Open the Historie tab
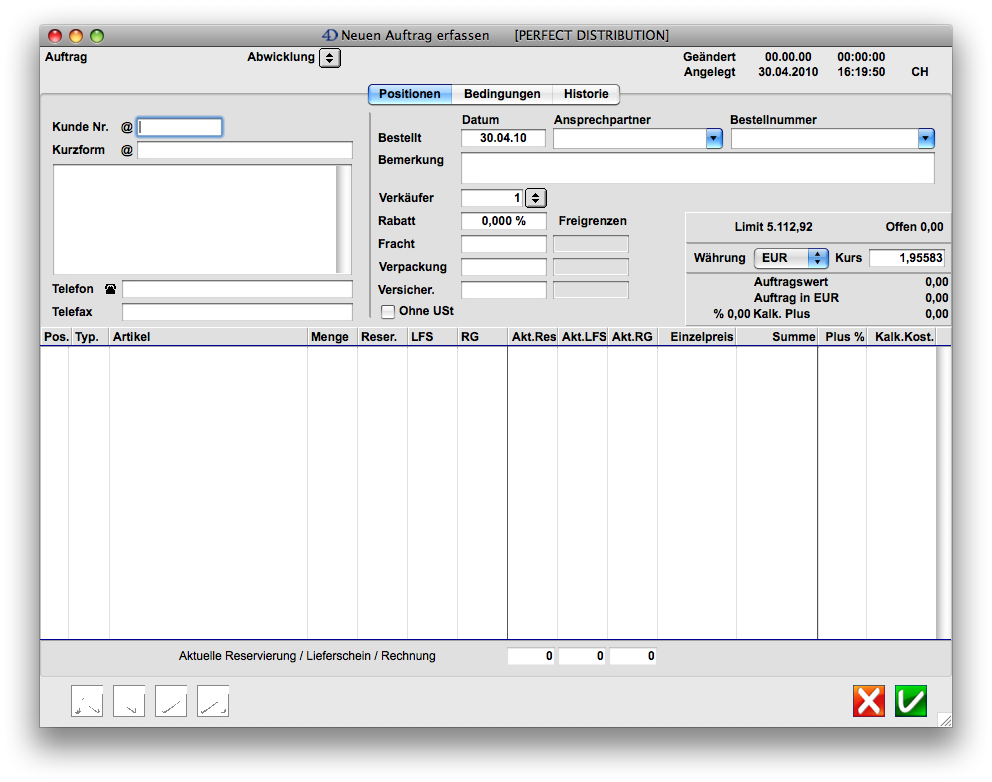 [x=586, y=94]
